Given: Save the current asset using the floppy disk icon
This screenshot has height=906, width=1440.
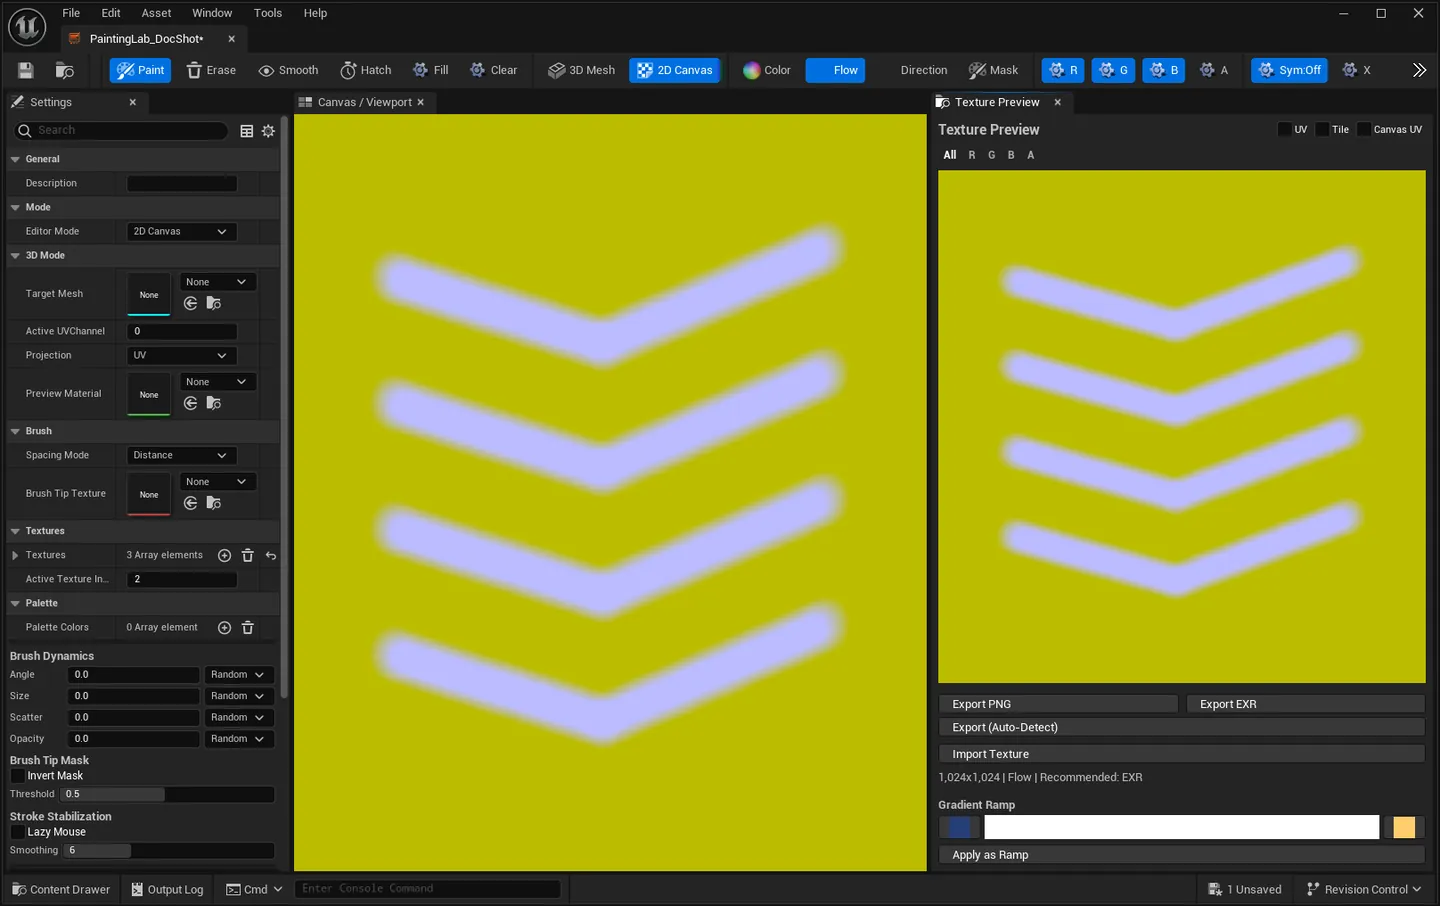Looking at the screenshot, I should point(26,70).
